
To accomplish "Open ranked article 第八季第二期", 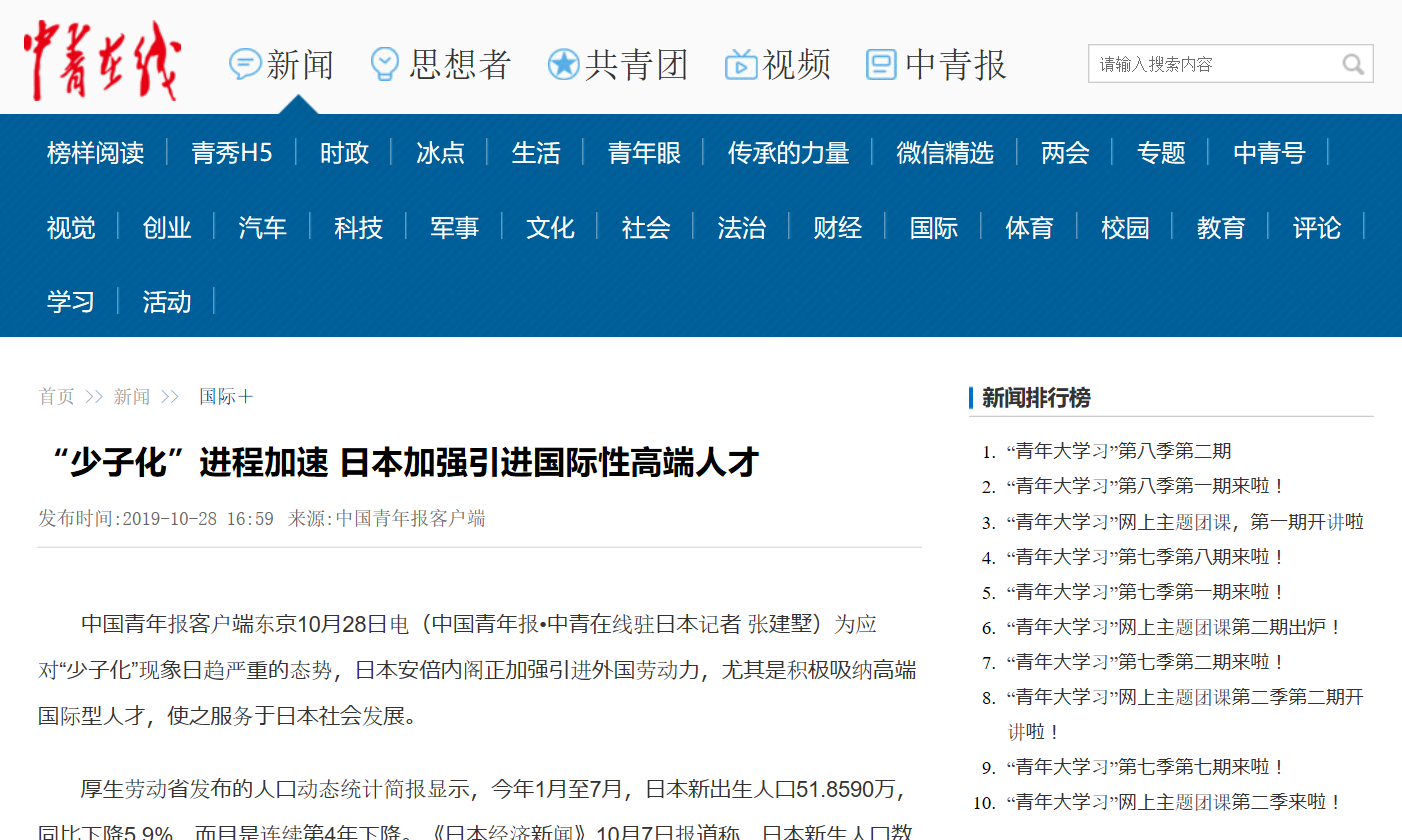I will tap(1119, 452).
